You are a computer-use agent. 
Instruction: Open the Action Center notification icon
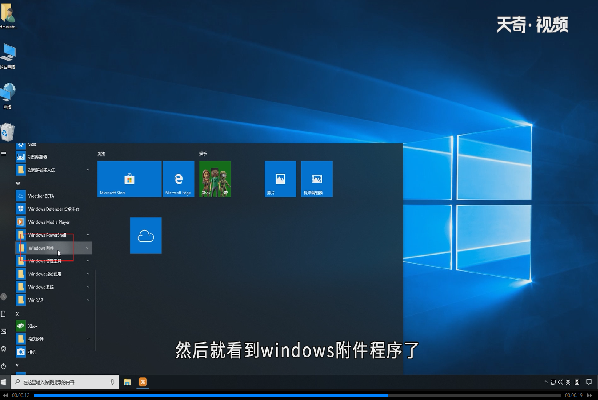tap(589, 382)
